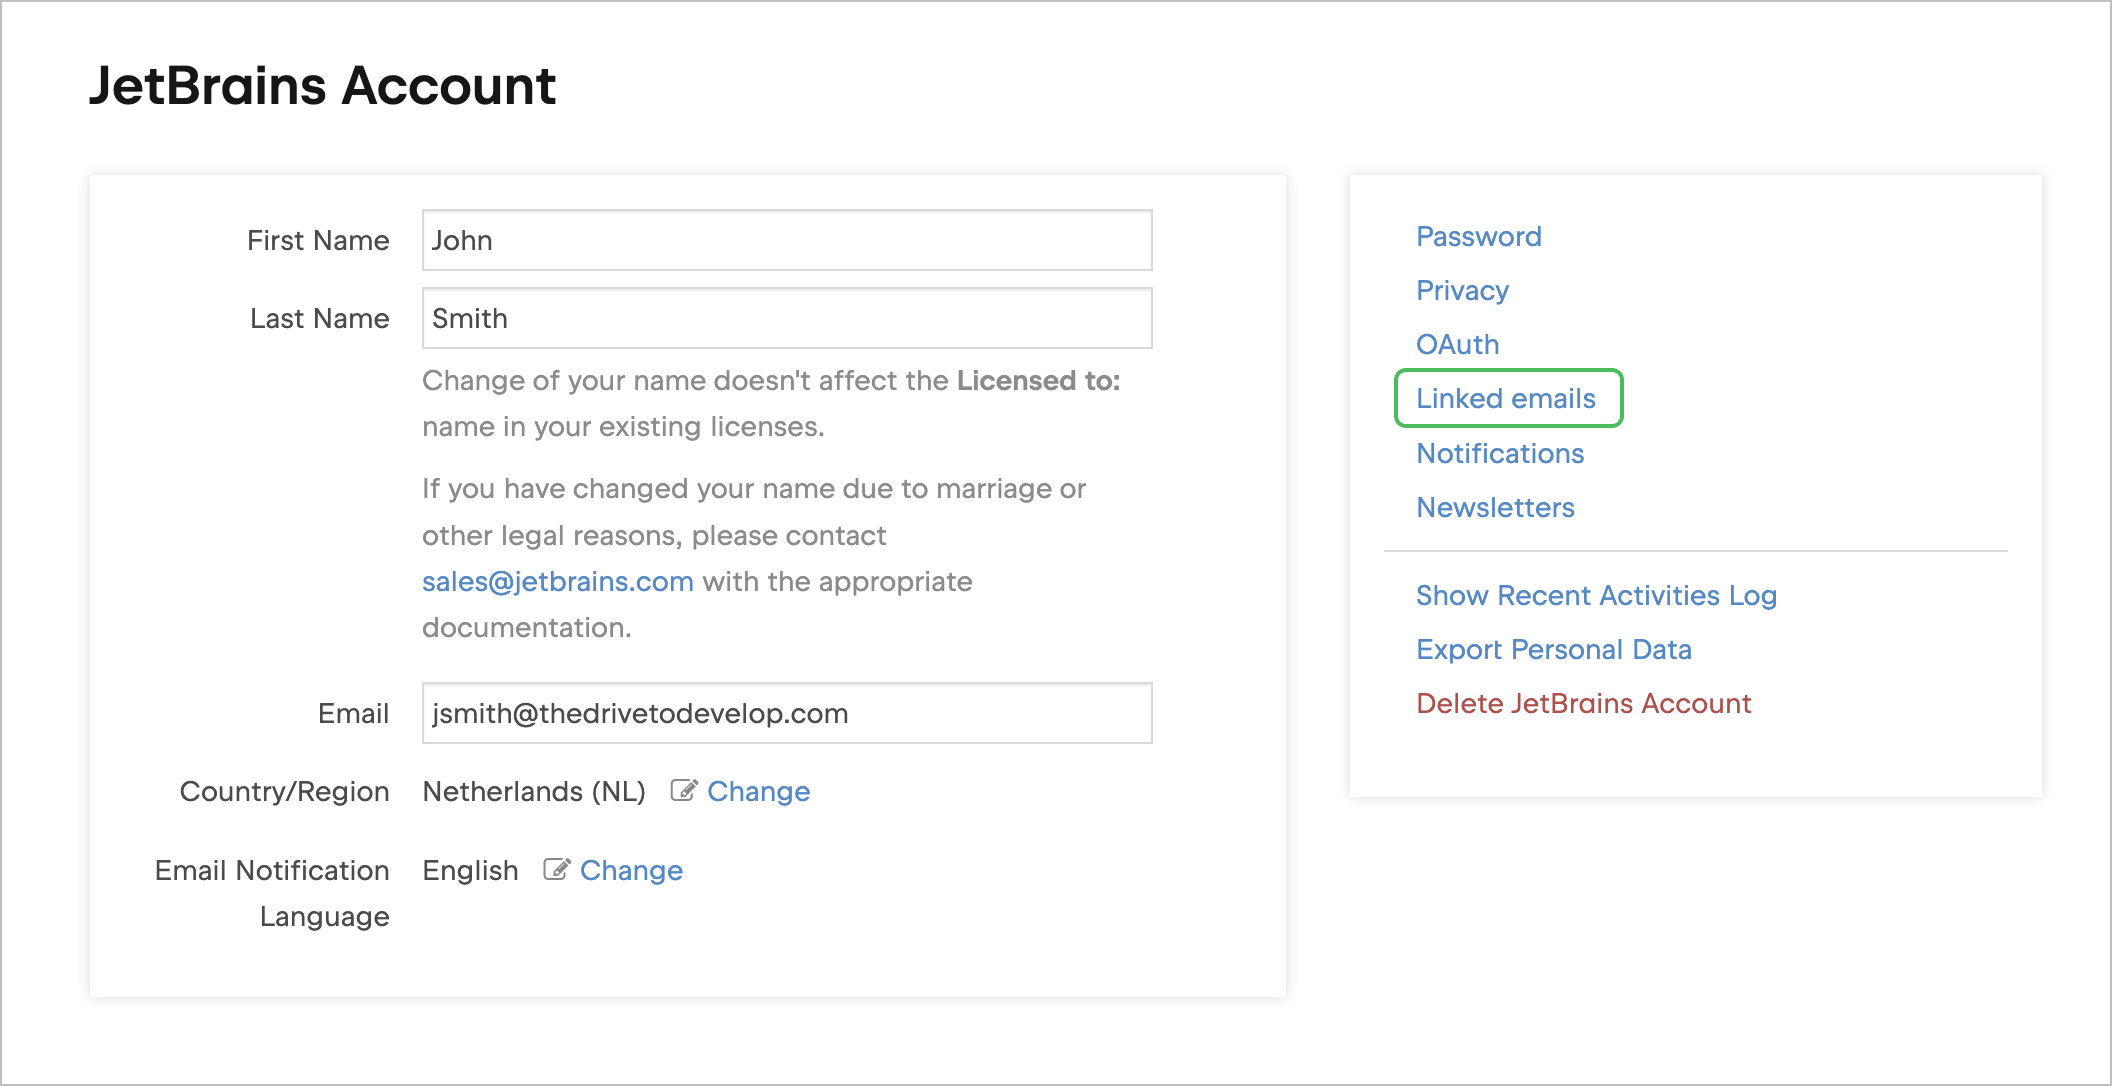Click the Country/Region field label
This screenshot has width=2112, height=1086.
click(x=284, y=792)
